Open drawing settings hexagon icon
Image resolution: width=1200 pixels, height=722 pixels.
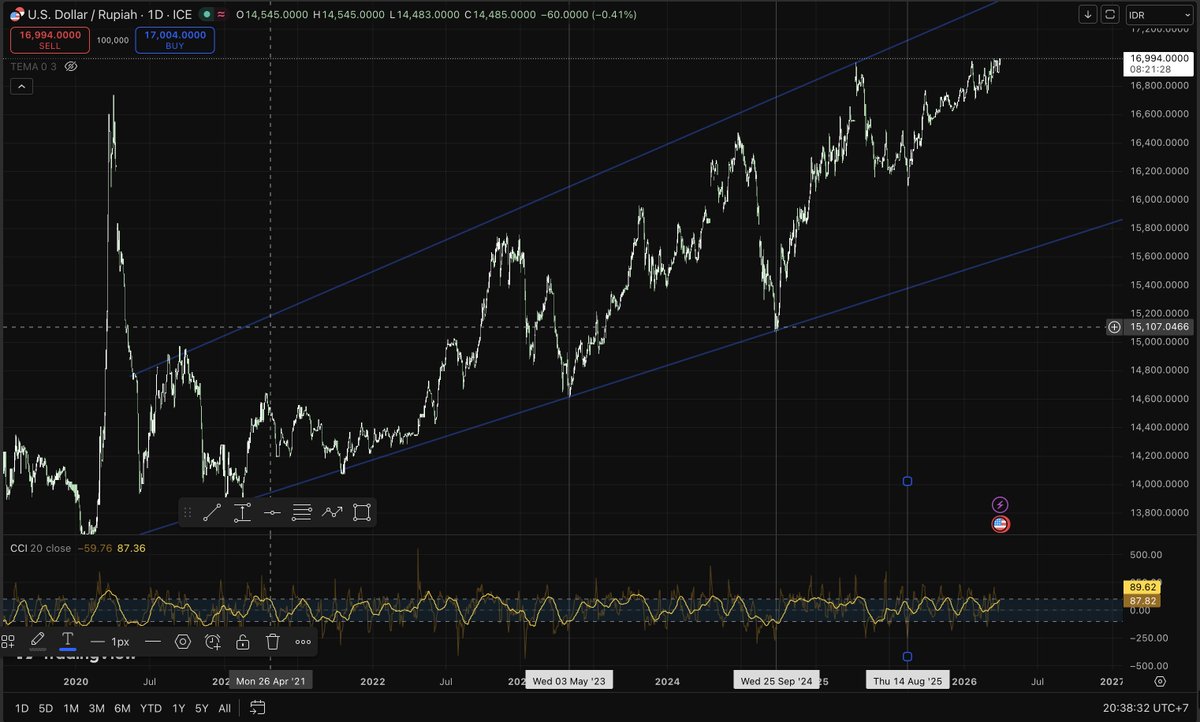tap(183, 641)
